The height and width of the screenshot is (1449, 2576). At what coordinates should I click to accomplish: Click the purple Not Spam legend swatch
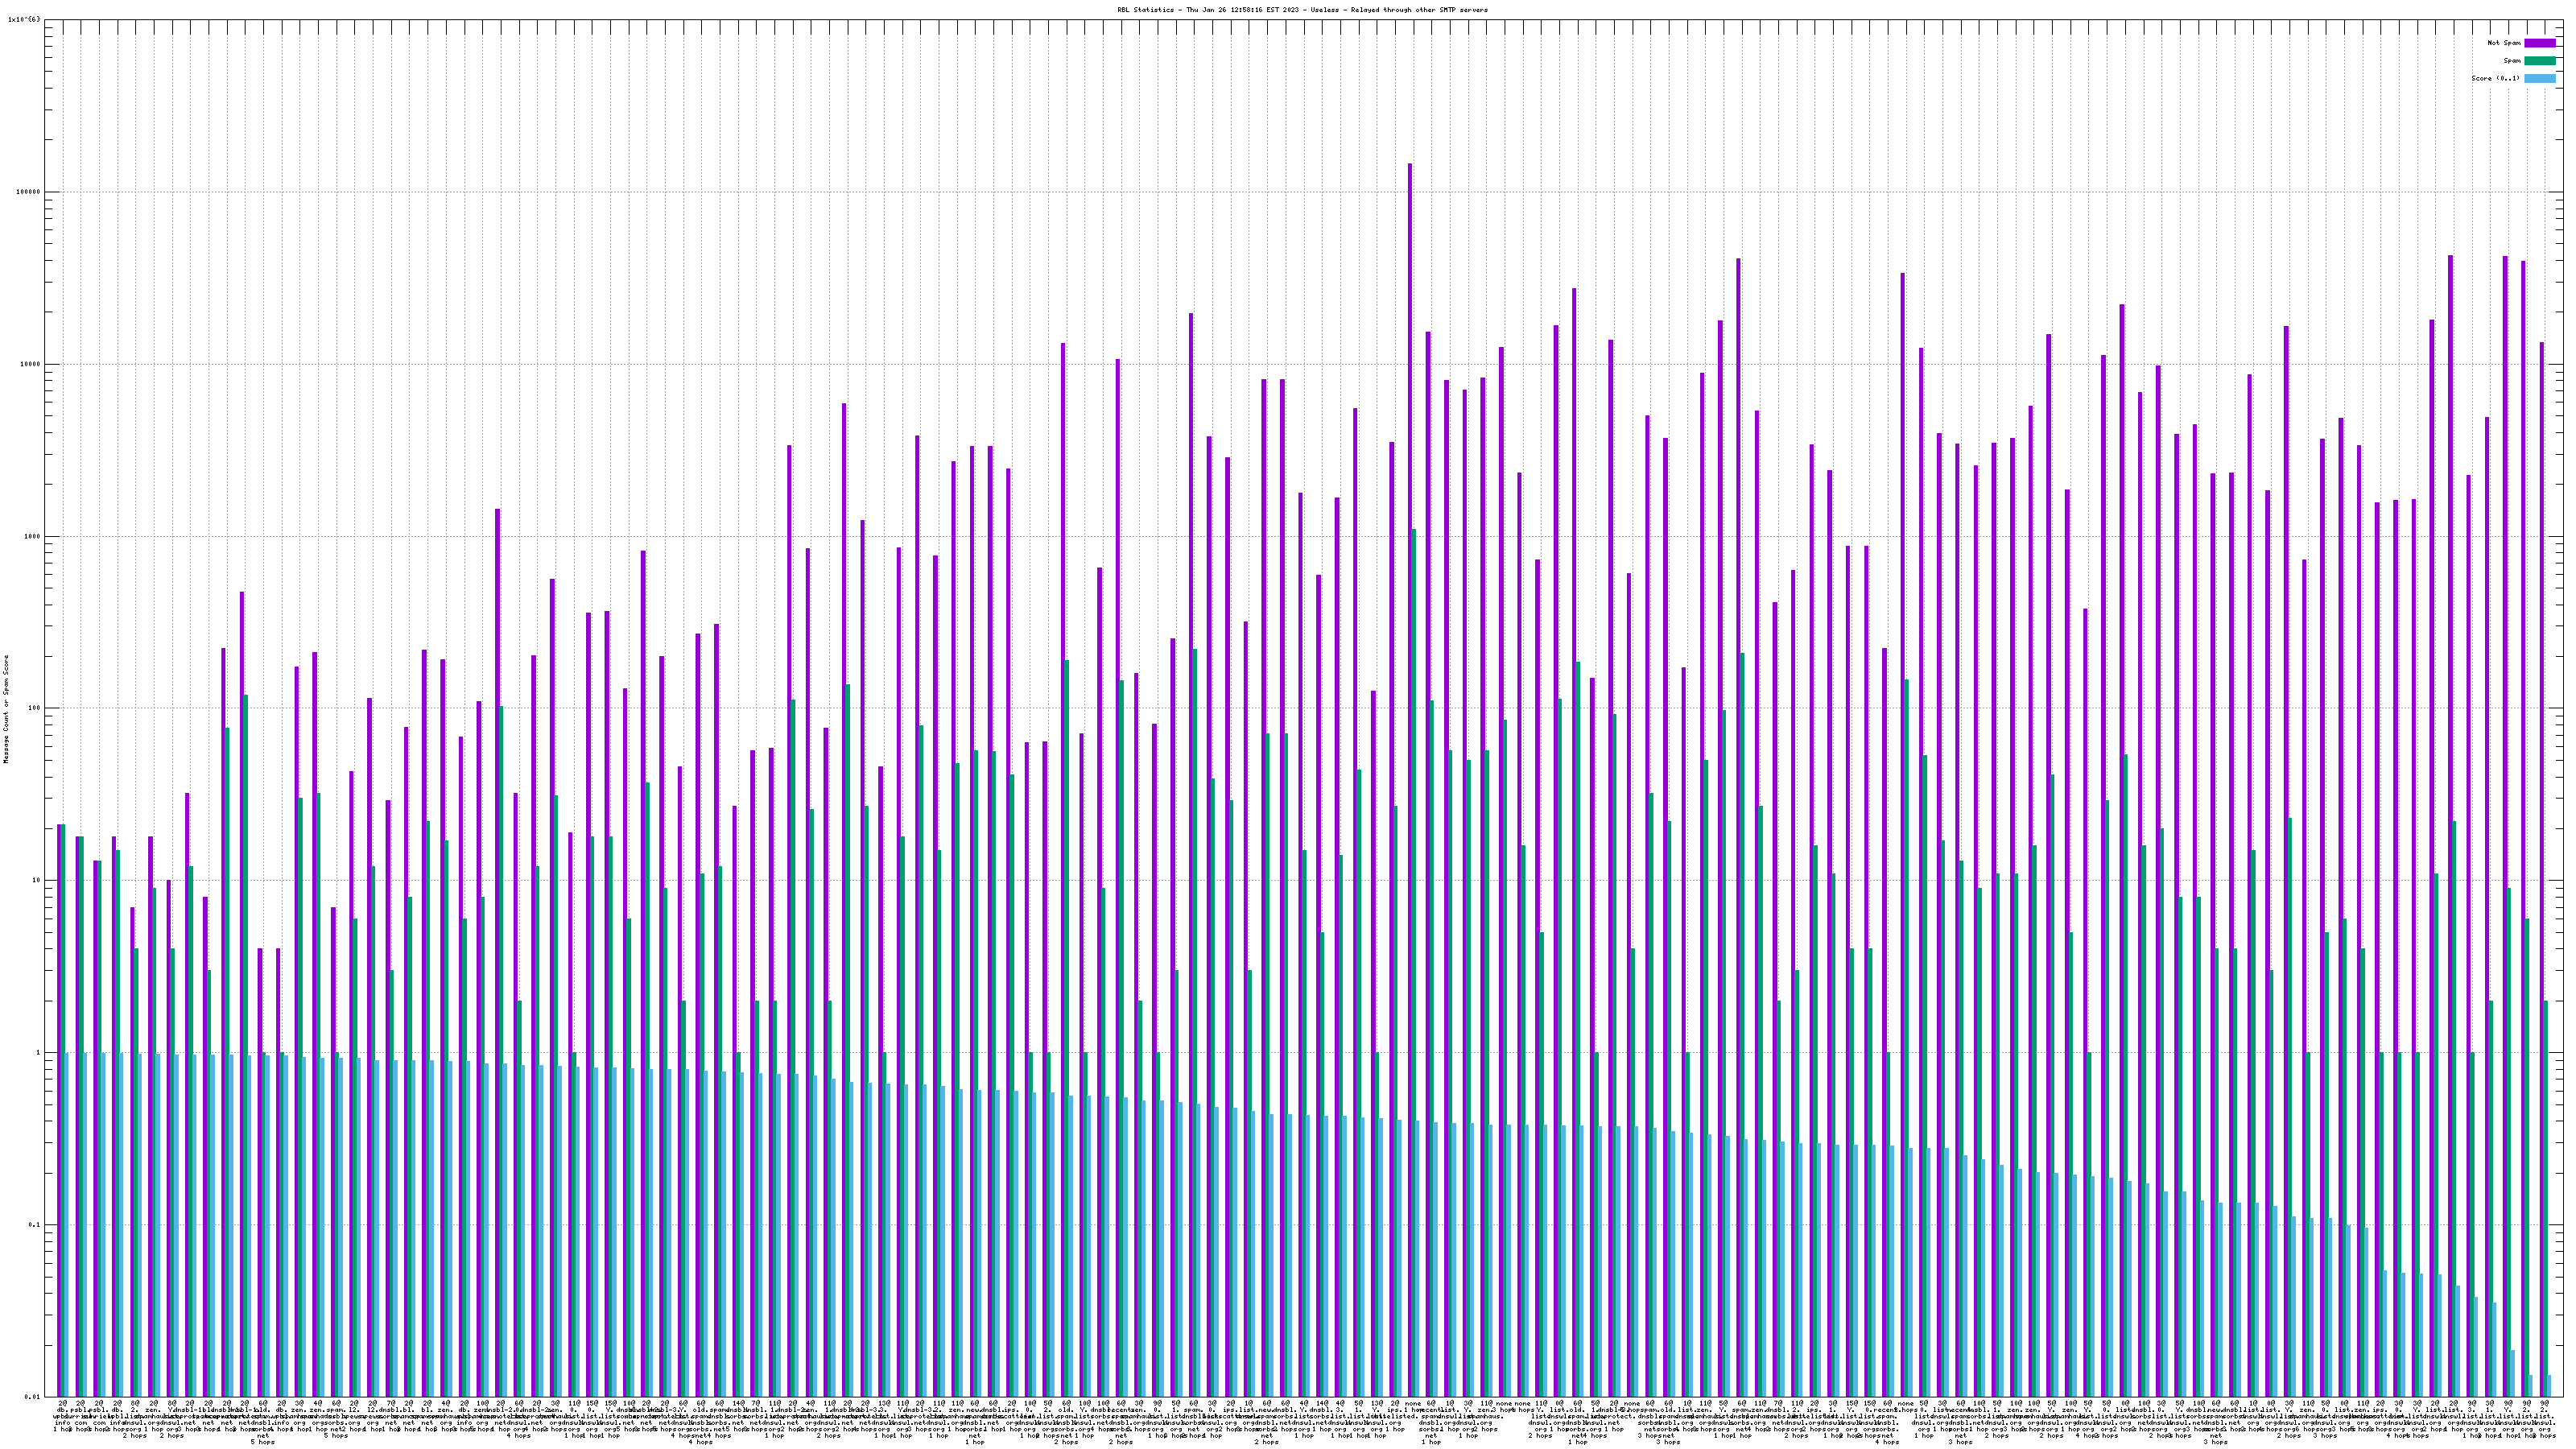click(2539, 43)
